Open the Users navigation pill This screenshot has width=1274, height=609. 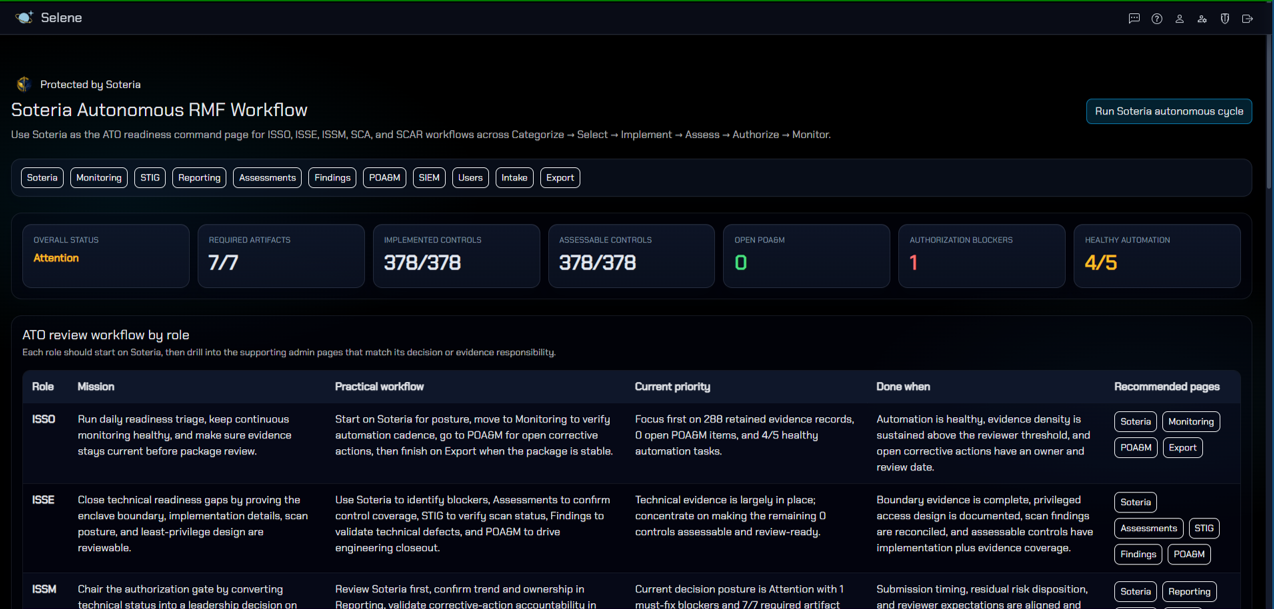tap(470, 178)
